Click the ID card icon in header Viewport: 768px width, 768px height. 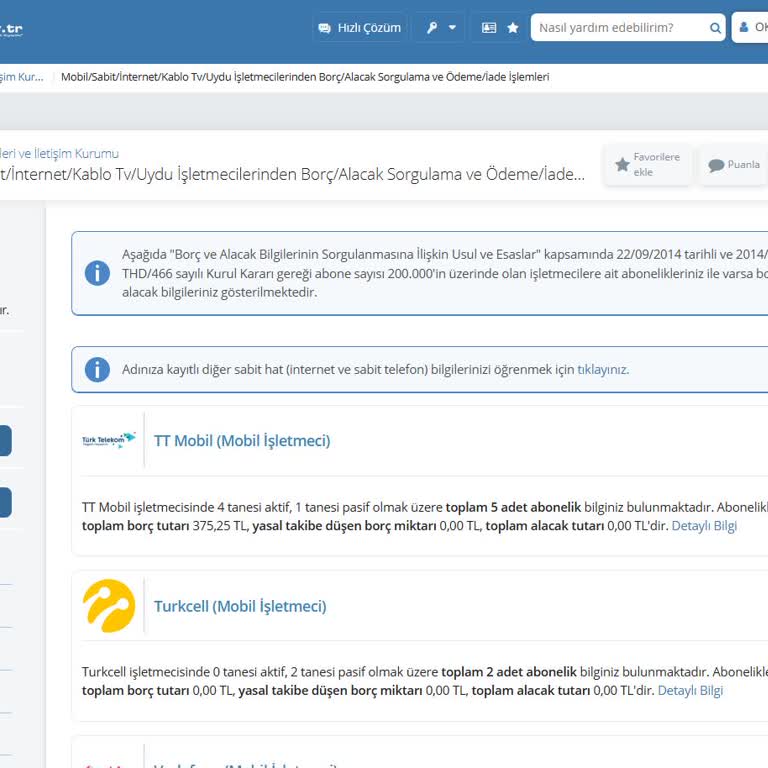point(489,28)
